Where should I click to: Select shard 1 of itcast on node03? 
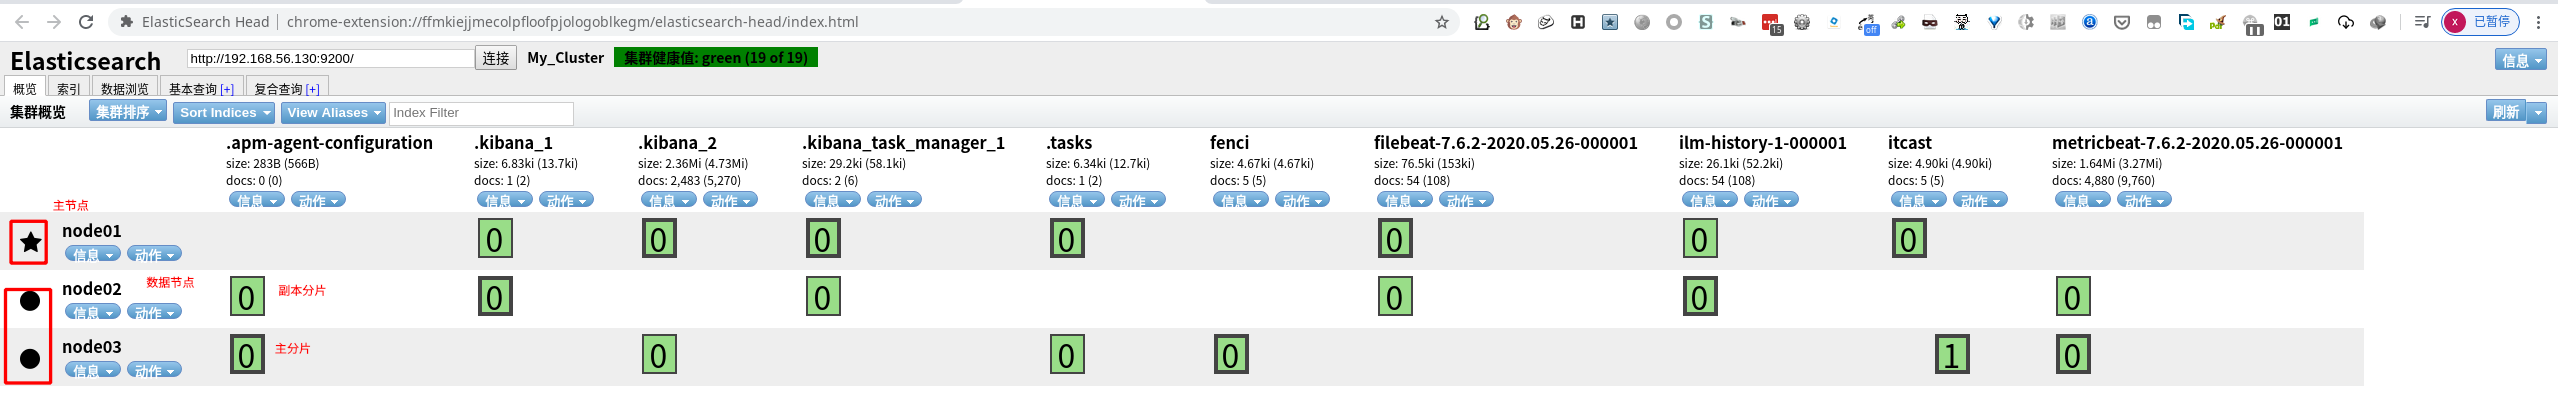point(1952,355)
